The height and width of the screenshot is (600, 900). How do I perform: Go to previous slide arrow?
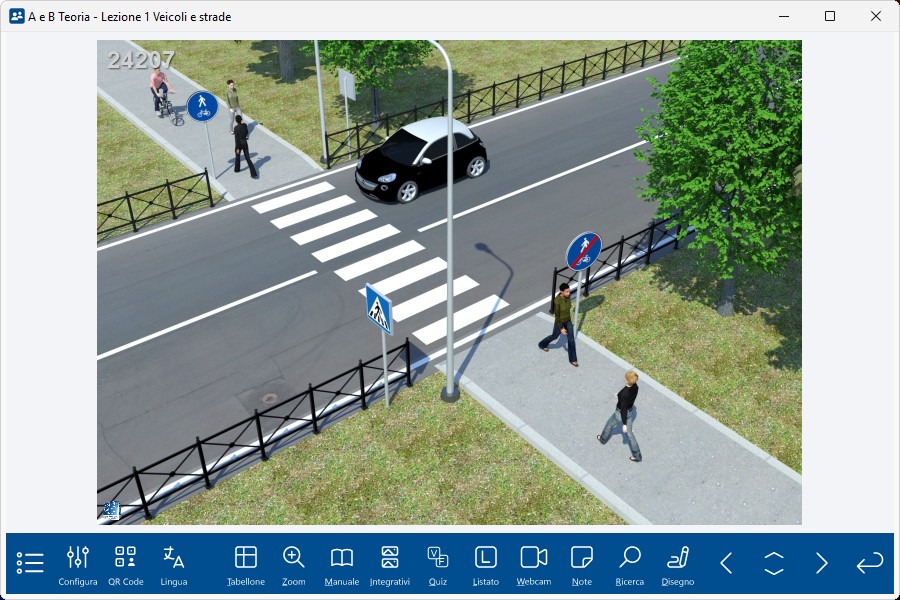pos(727,563)
